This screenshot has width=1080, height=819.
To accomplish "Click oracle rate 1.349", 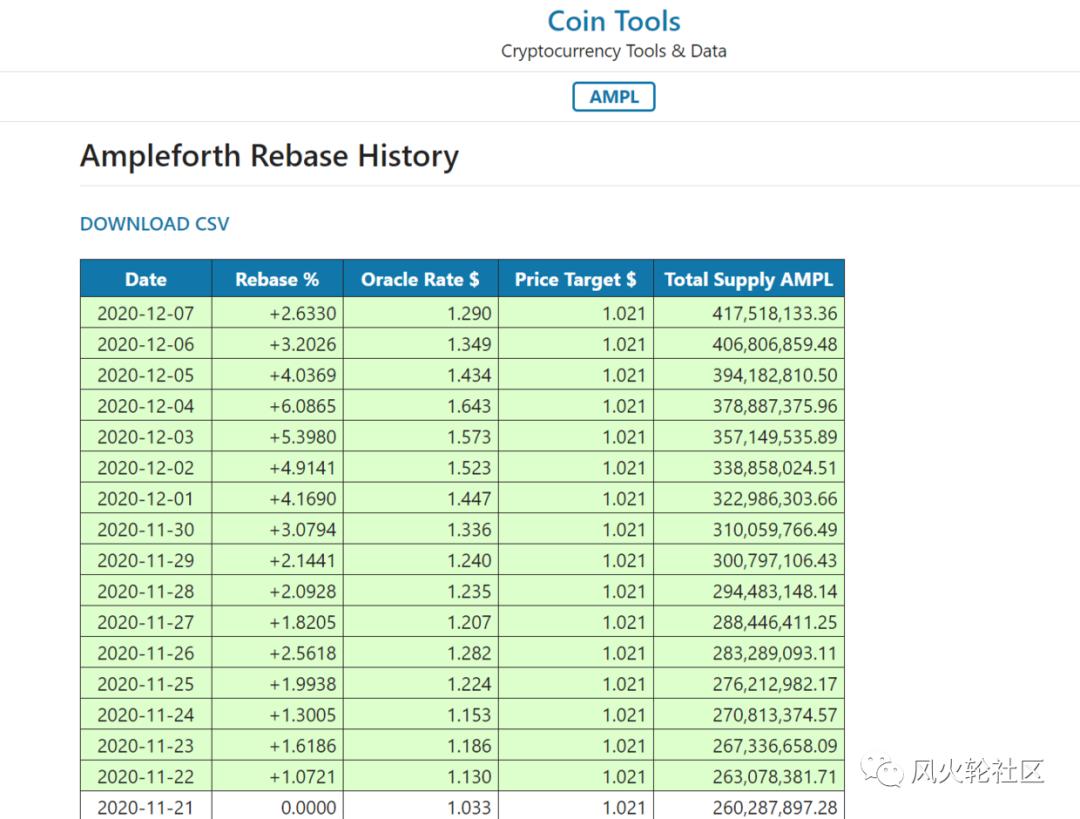I will point(469,344).
